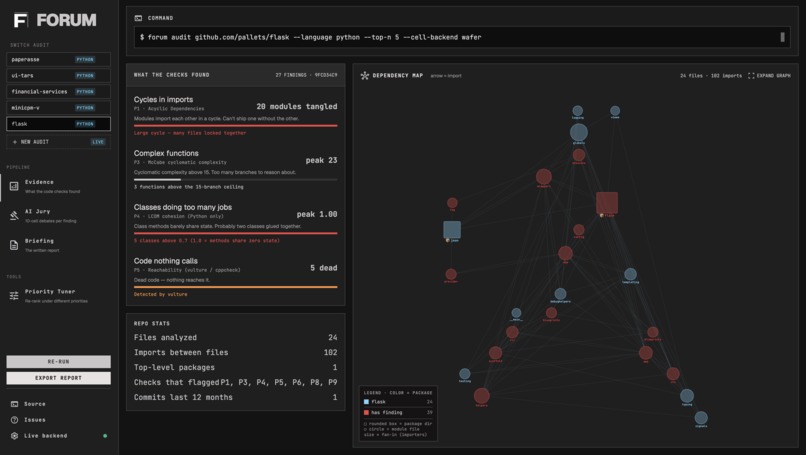Select the logging node in the graph

tap(578, 111)
